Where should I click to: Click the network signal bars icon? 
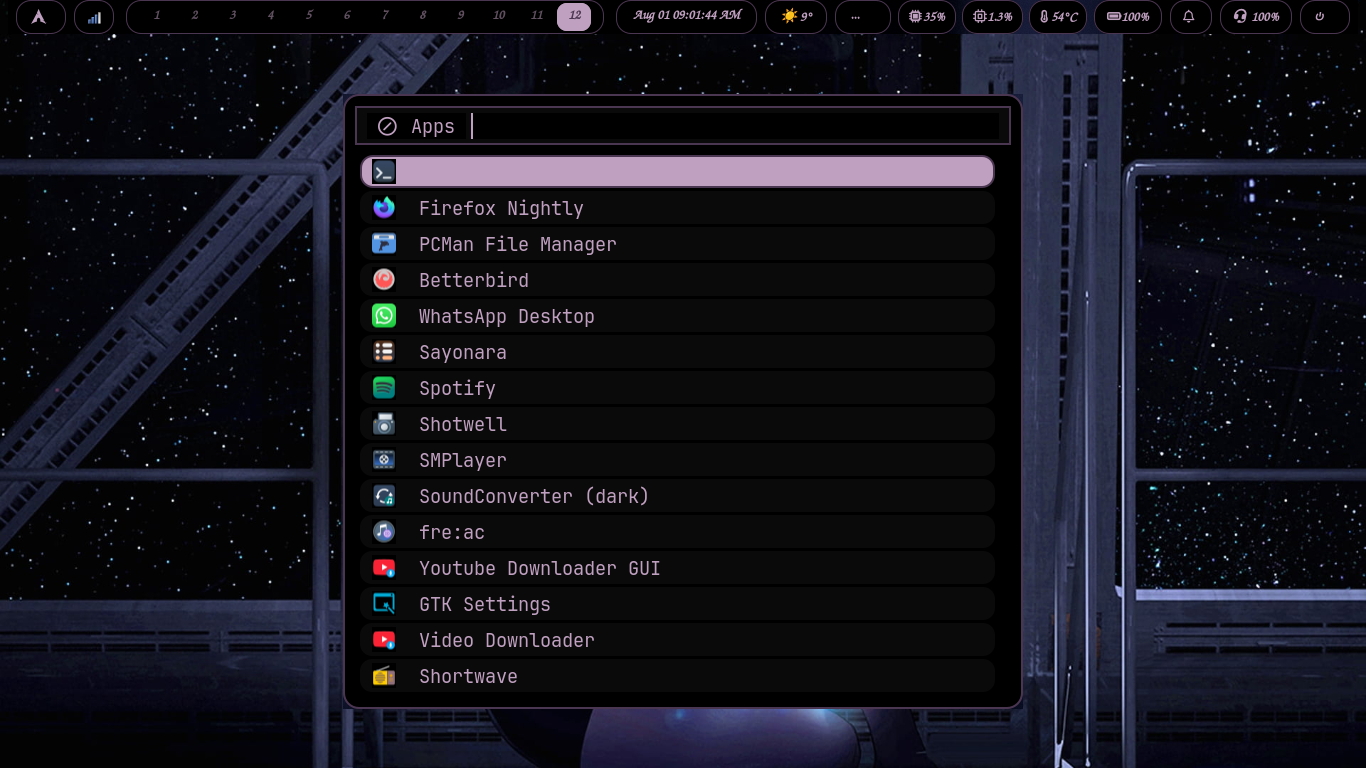94,17
